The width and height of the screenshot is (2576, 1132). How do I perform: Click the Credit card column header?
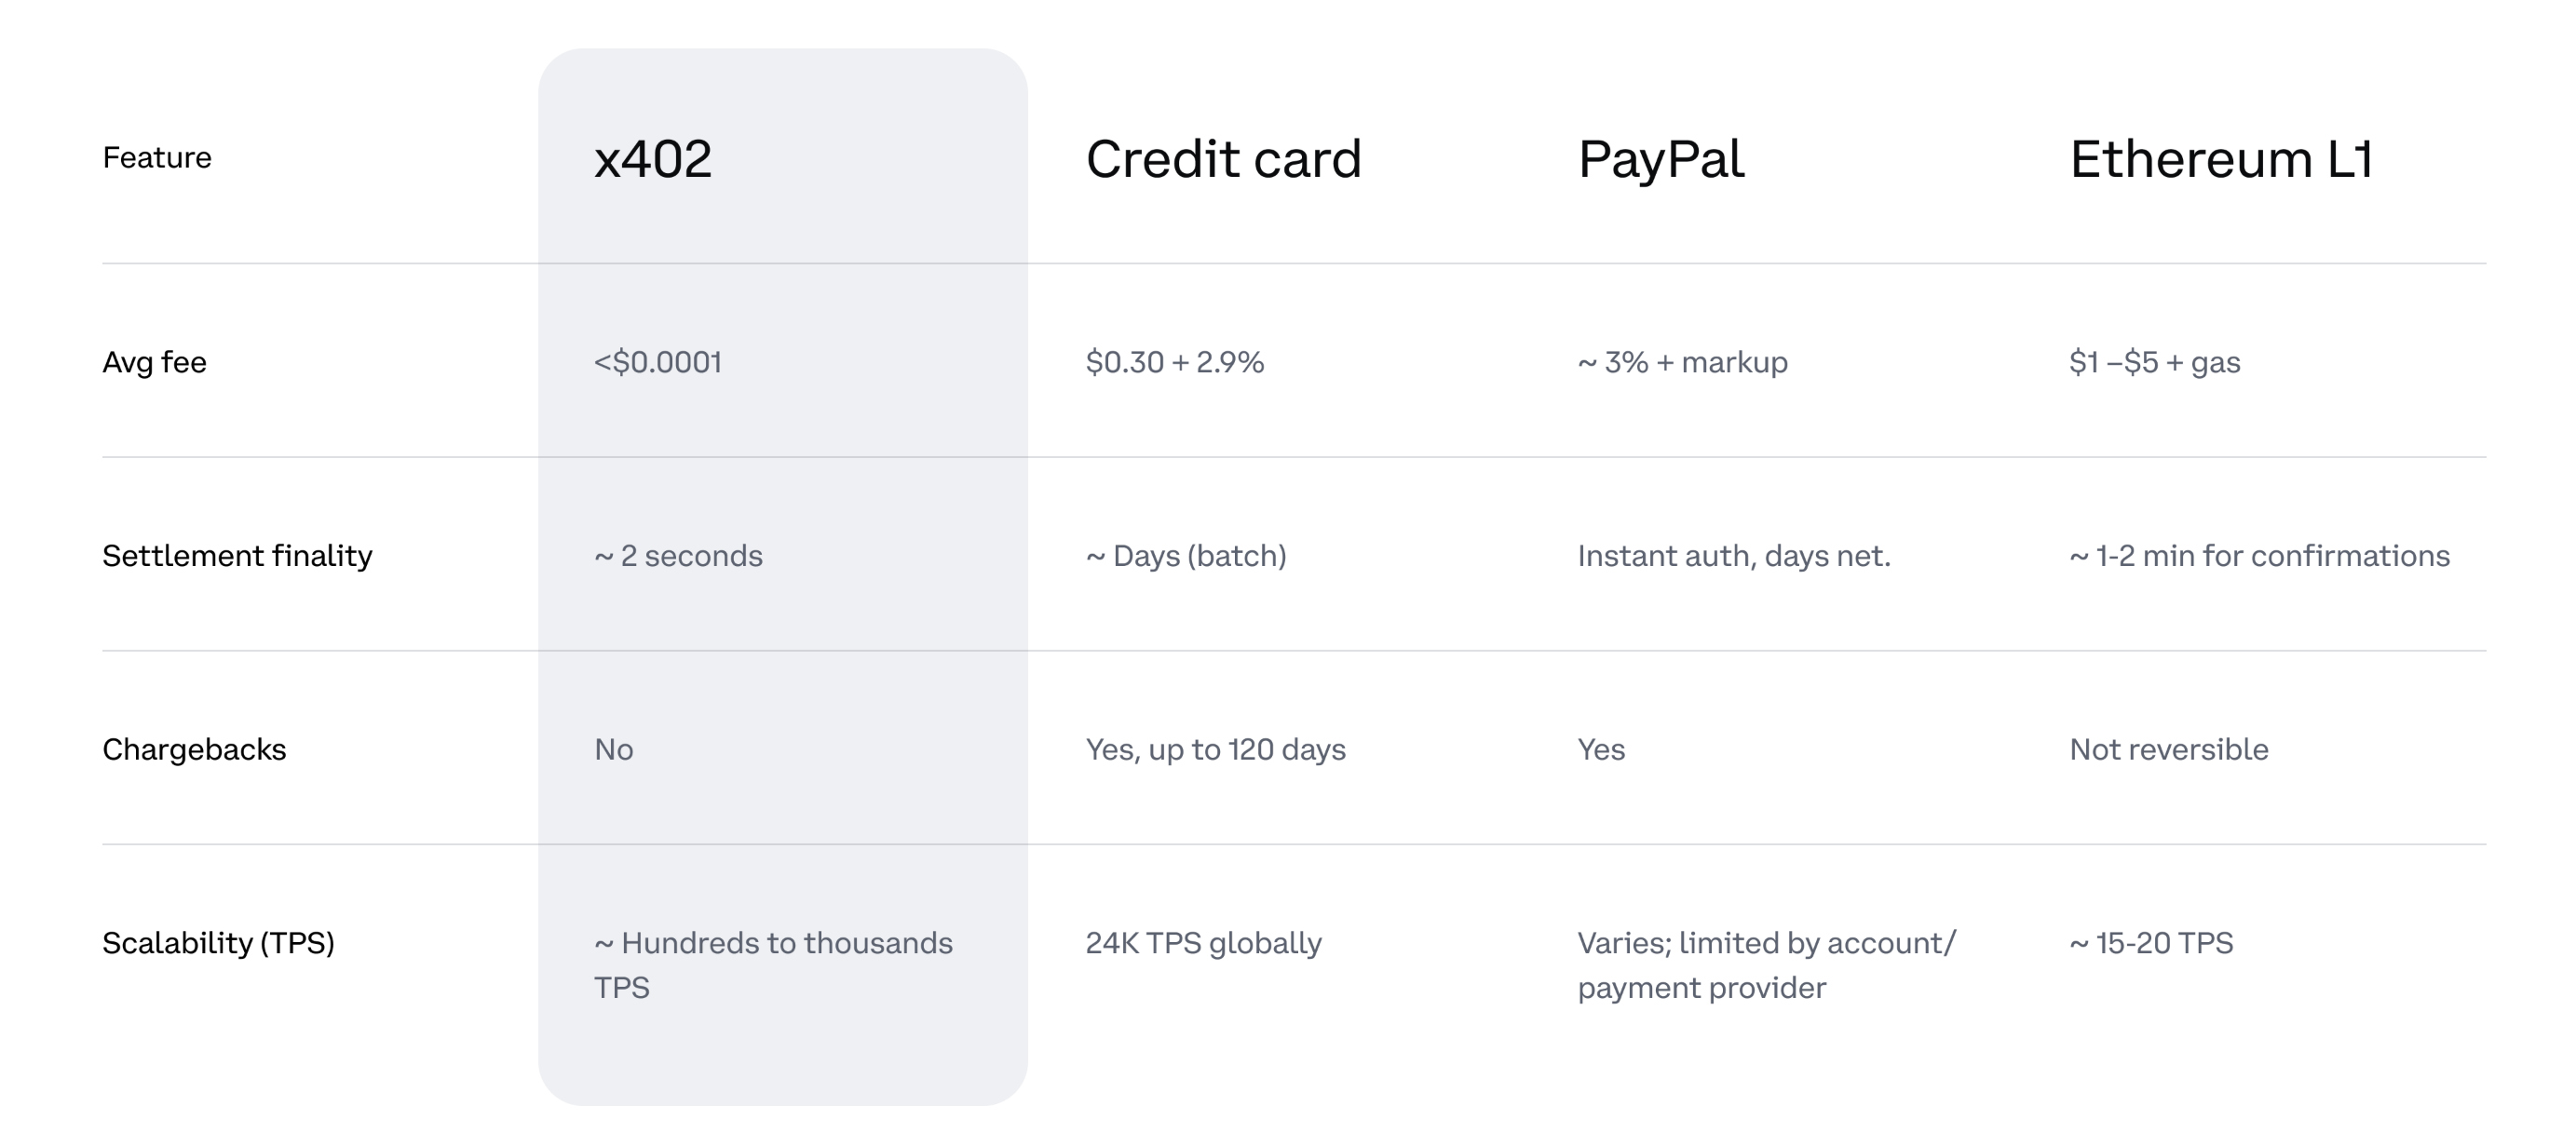point(1223,159)
